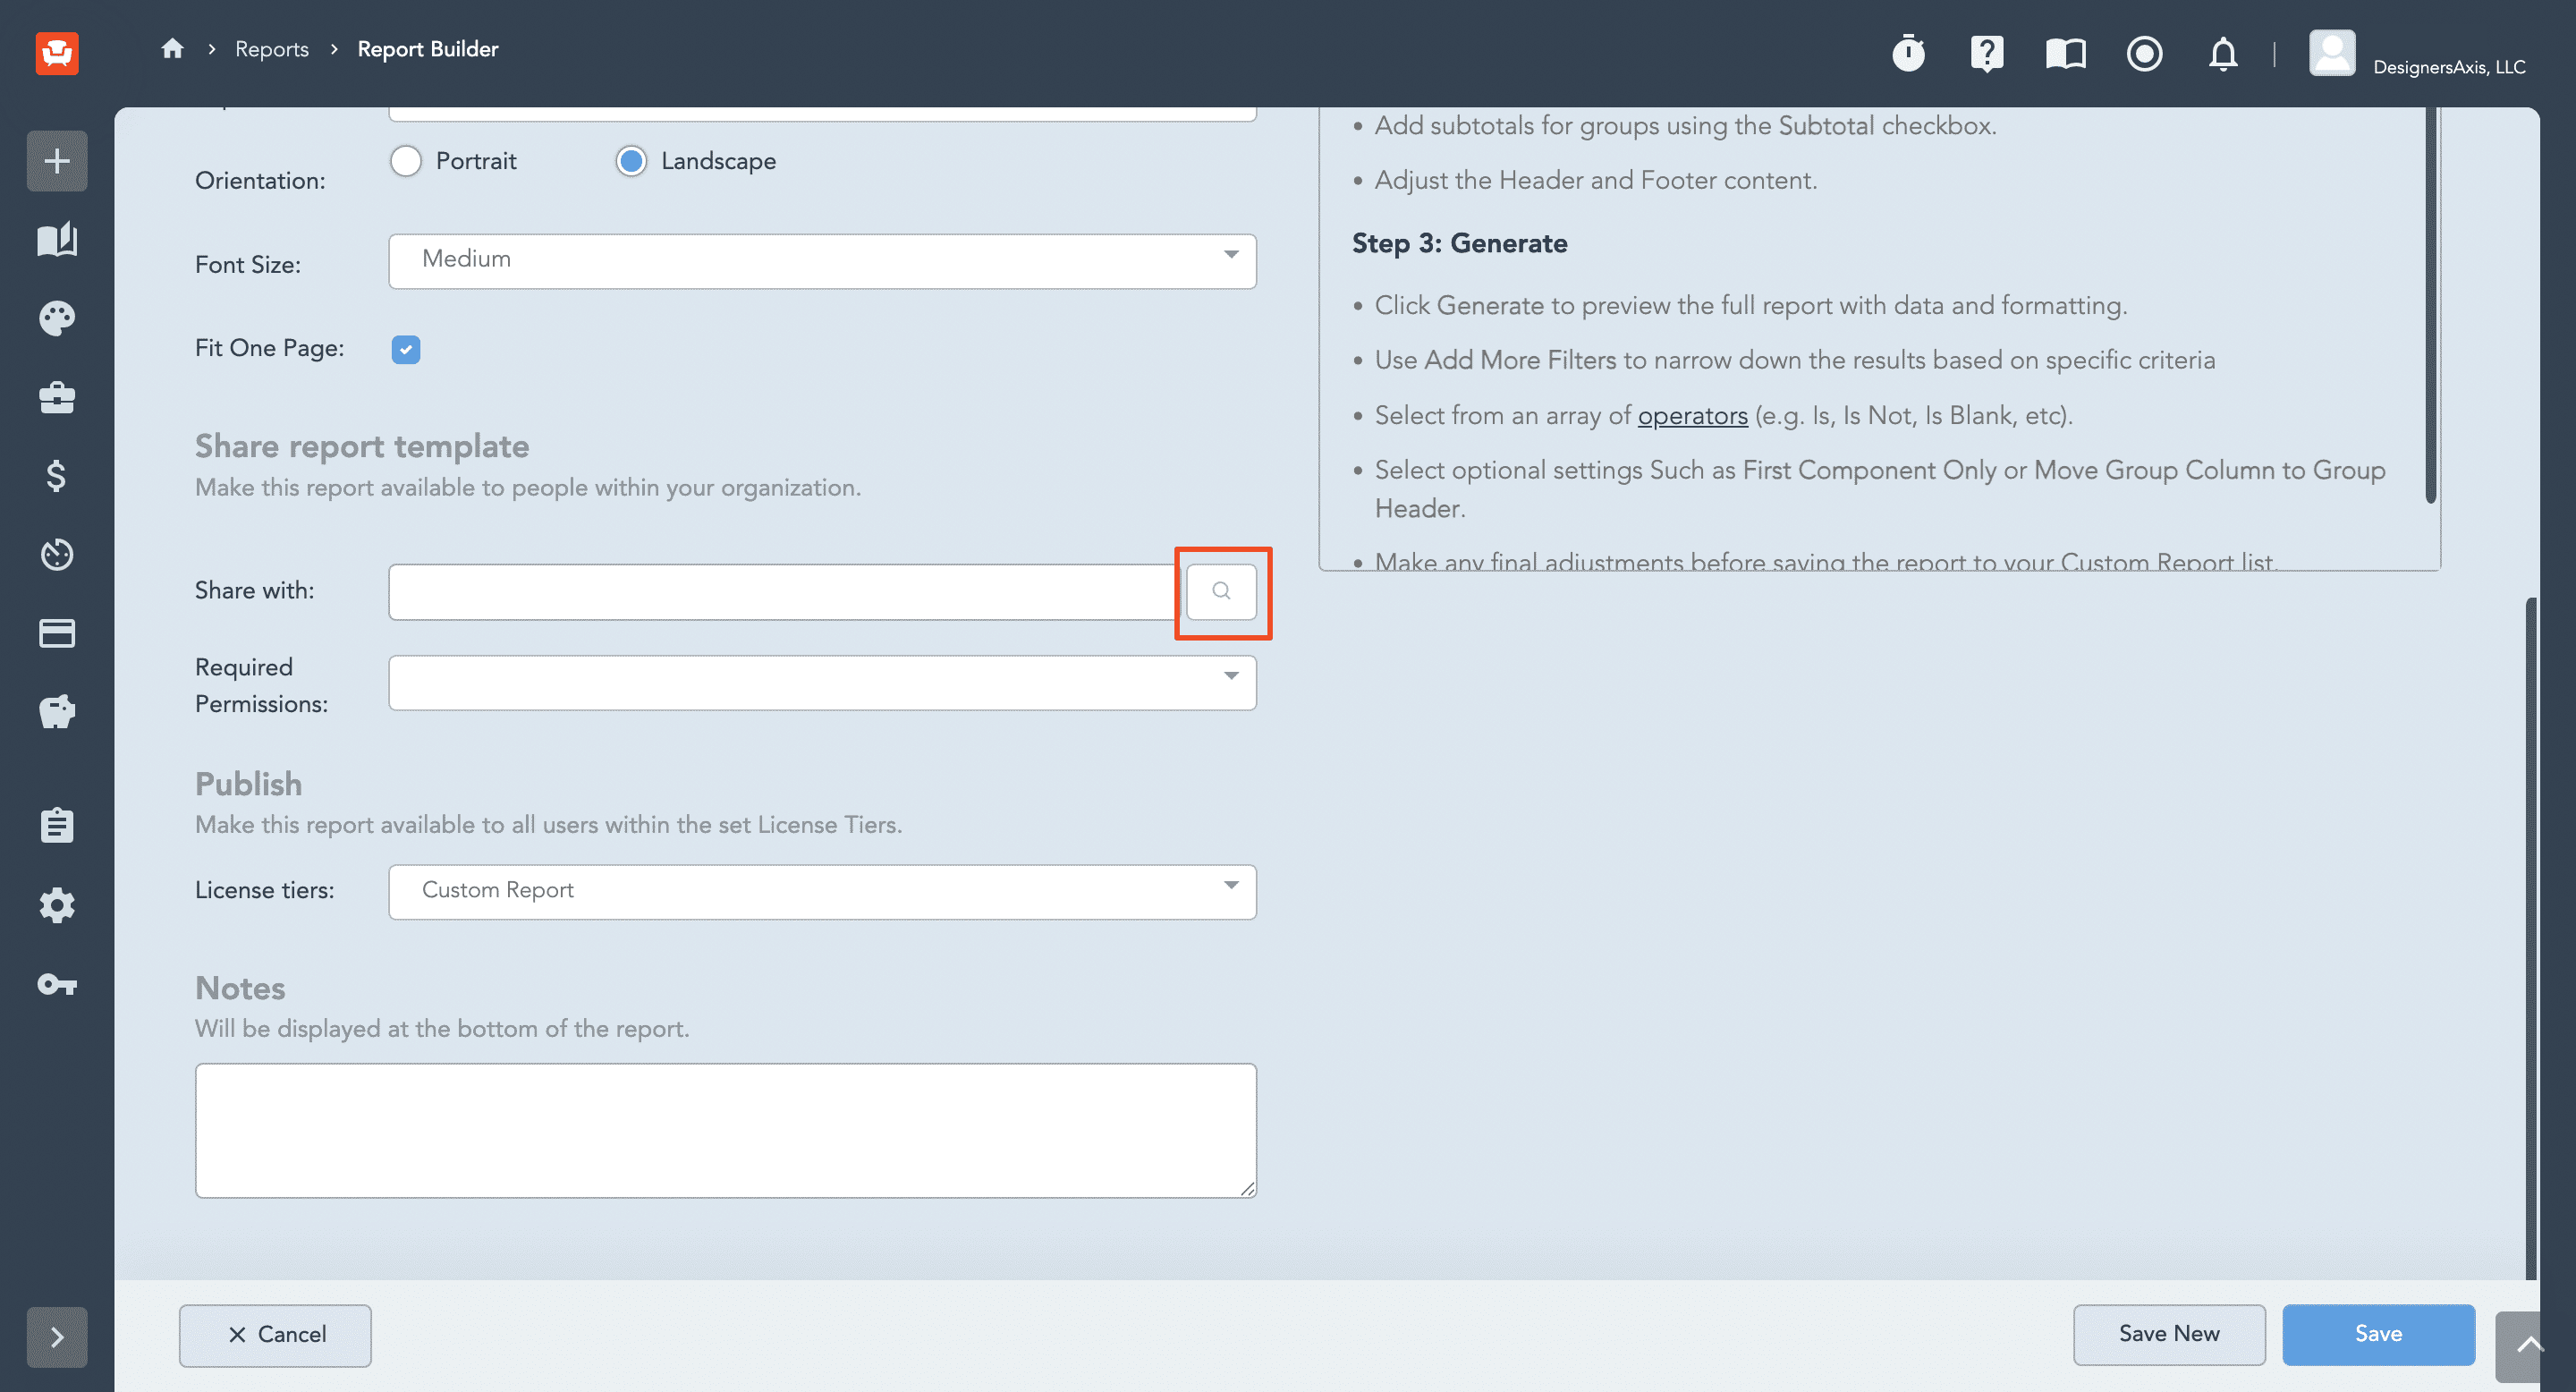Open the briefcase sidebar icon
Image resolution: width=2576 pixels, height=1392 pixels.
[x=57, y=397]
